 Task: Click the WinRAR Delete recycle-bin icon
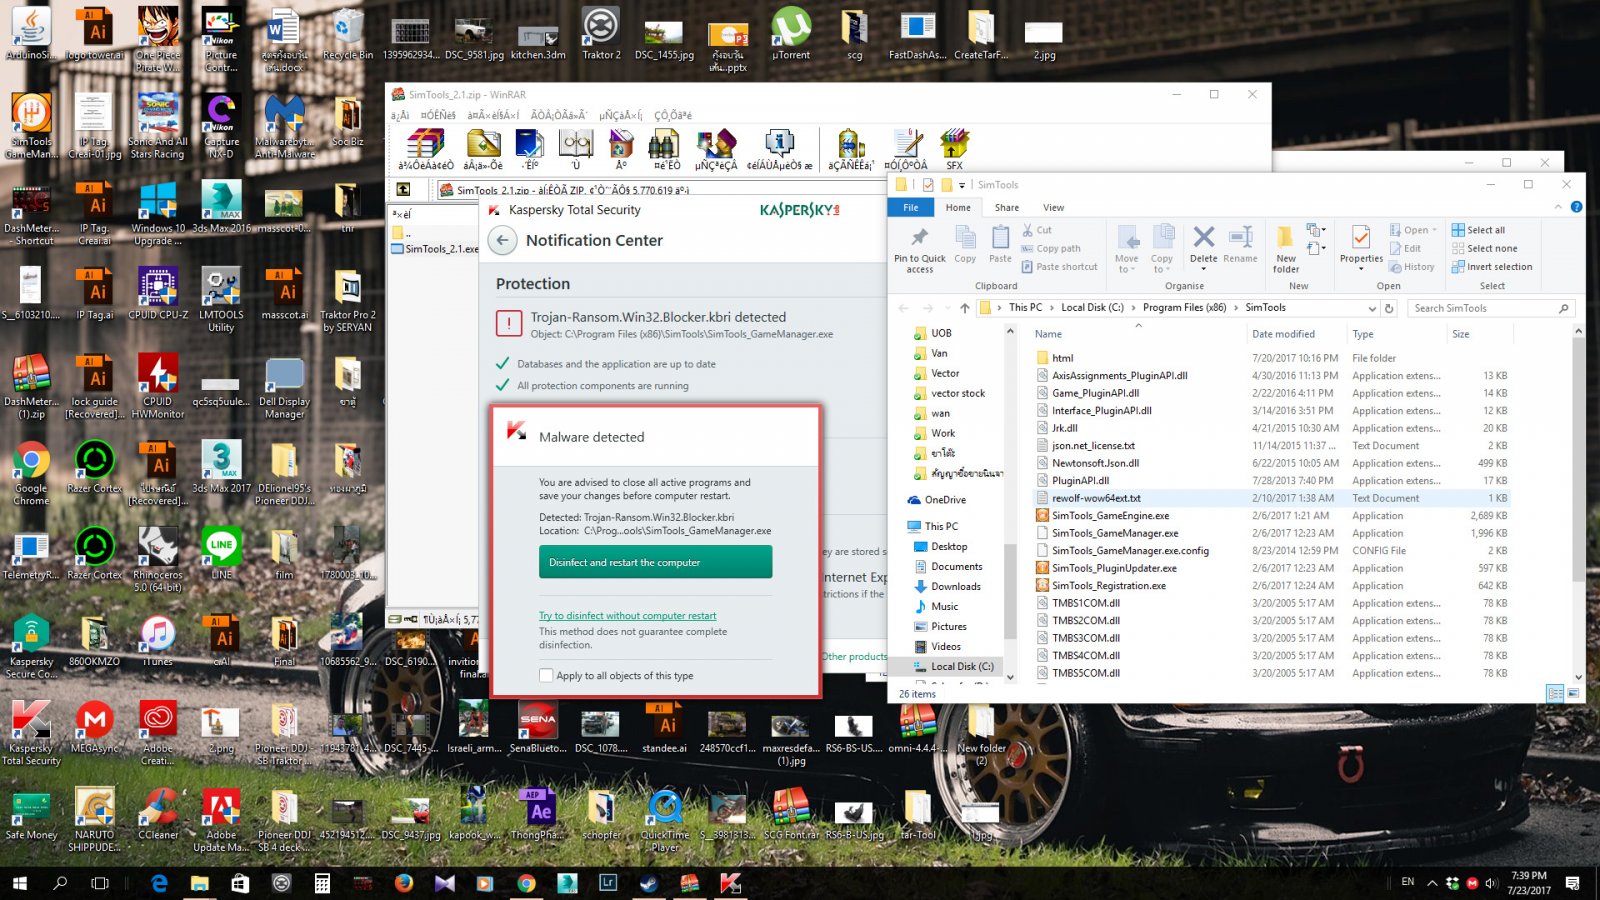(x=621, y=144)
